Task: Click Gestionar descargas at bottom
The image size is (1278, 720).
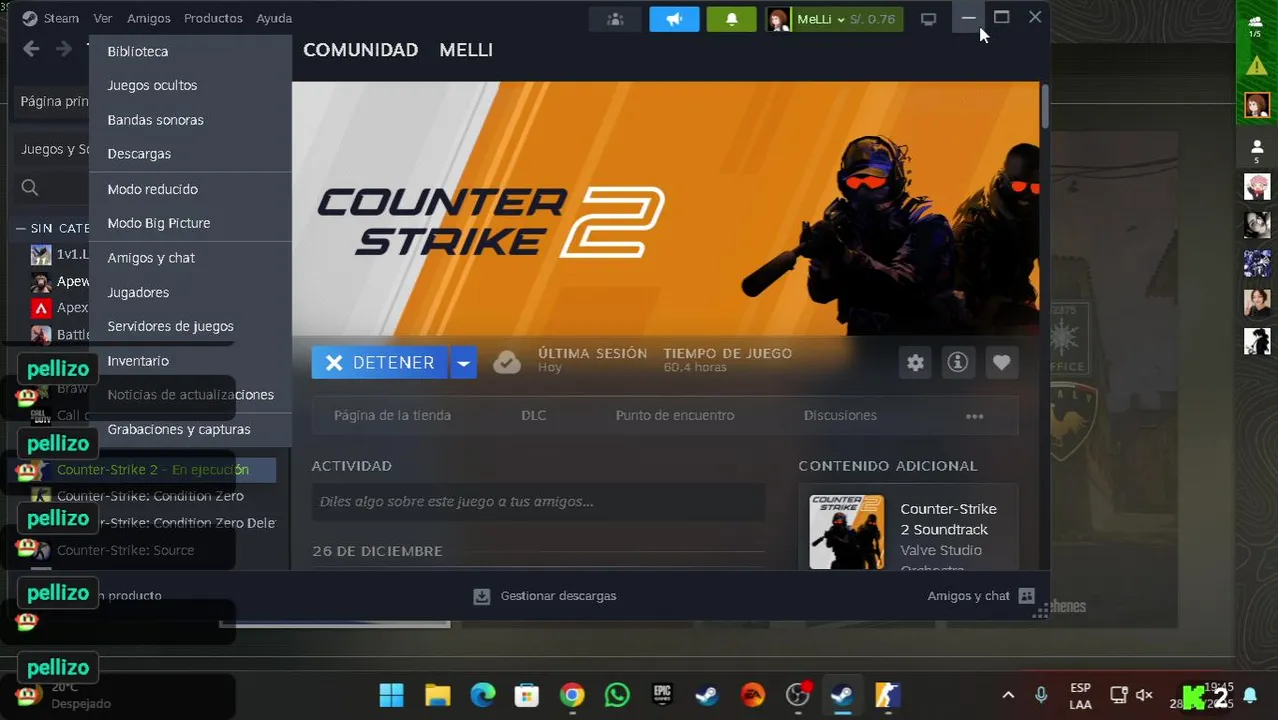Action: click(x=558, y=596)
